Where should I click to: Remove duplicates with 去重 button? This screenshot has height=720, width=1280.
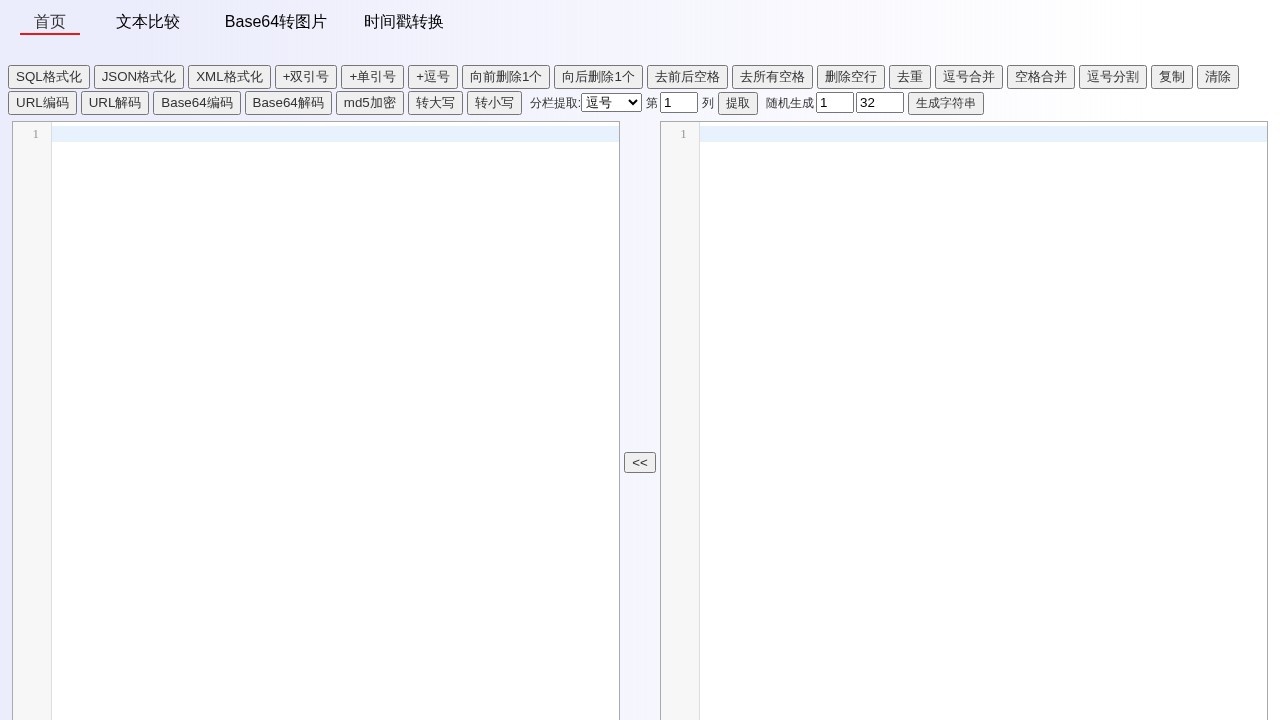click(x=910, y=77)
